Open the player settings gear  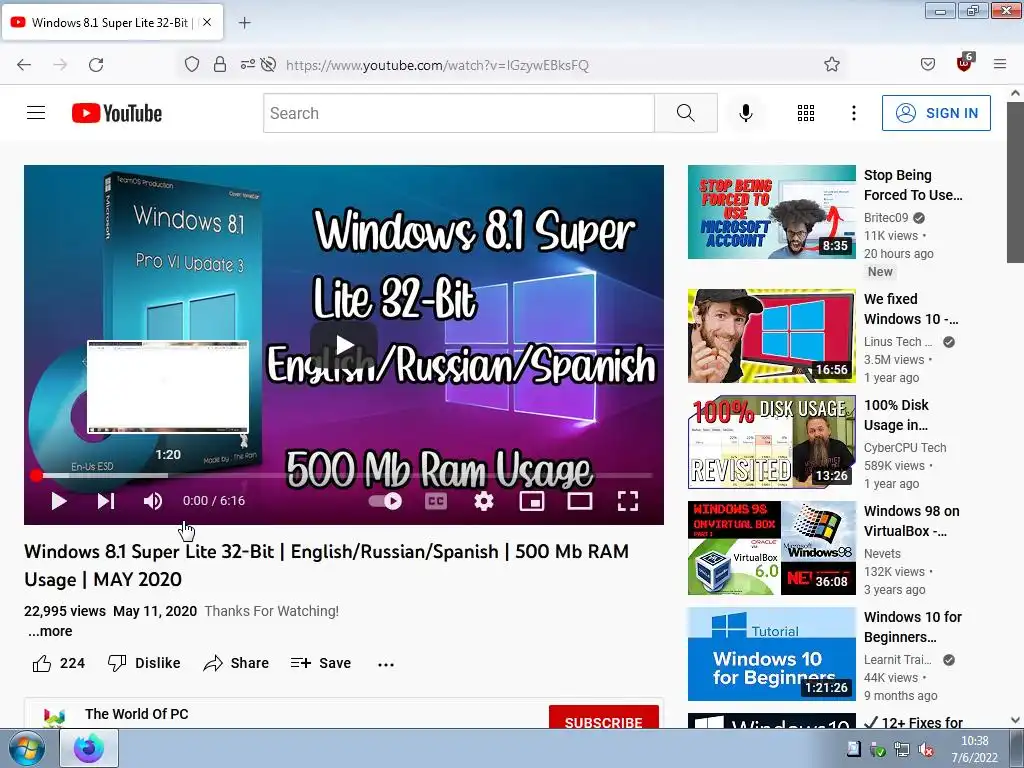[484, 501]
